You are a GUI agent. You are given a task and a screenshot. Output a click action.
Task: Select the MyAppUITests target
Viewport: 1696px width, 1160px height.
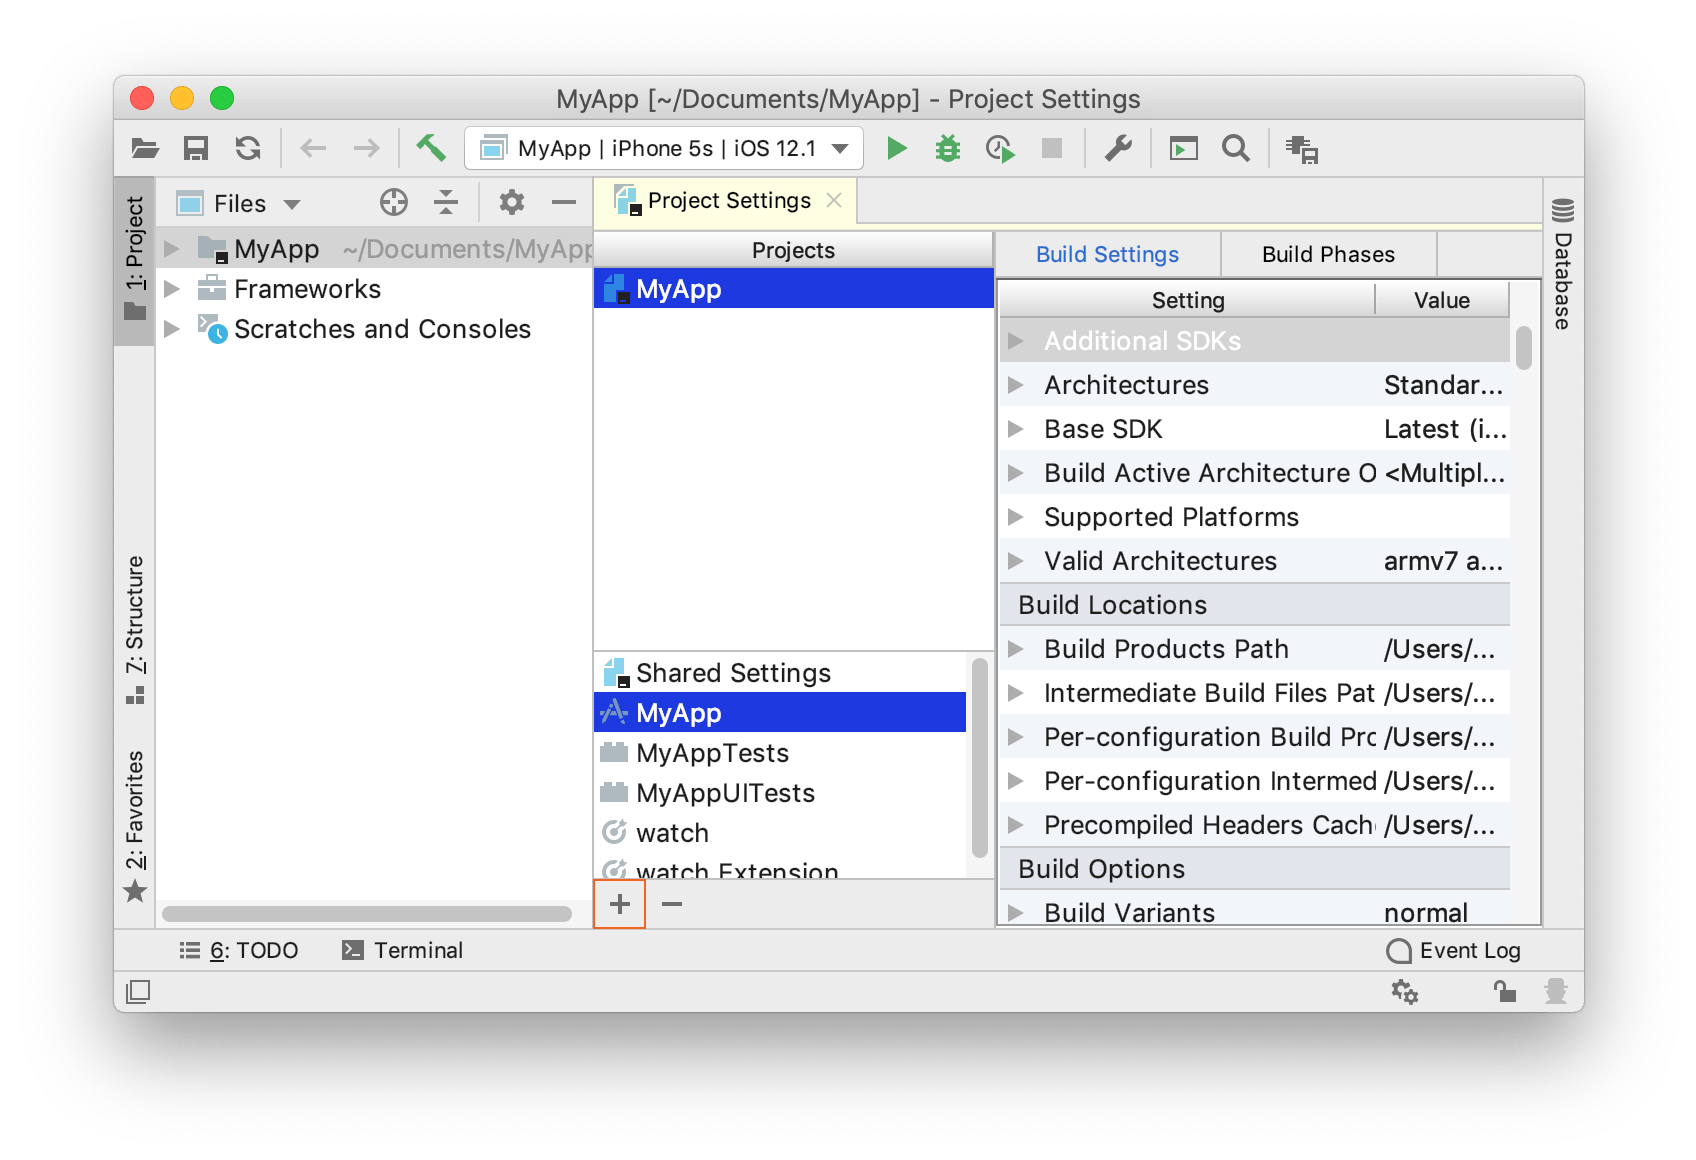781,793
